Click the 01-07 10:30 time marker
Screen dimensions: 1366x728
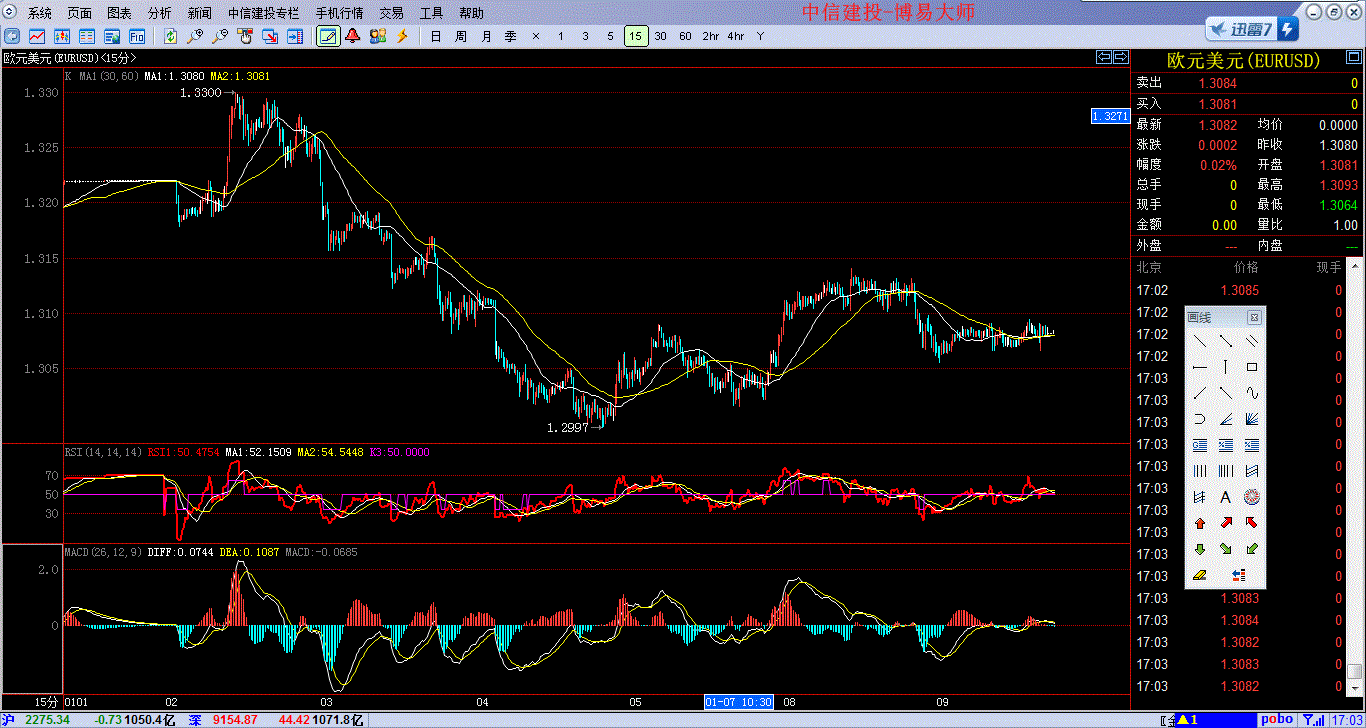[x=739, y=702]
